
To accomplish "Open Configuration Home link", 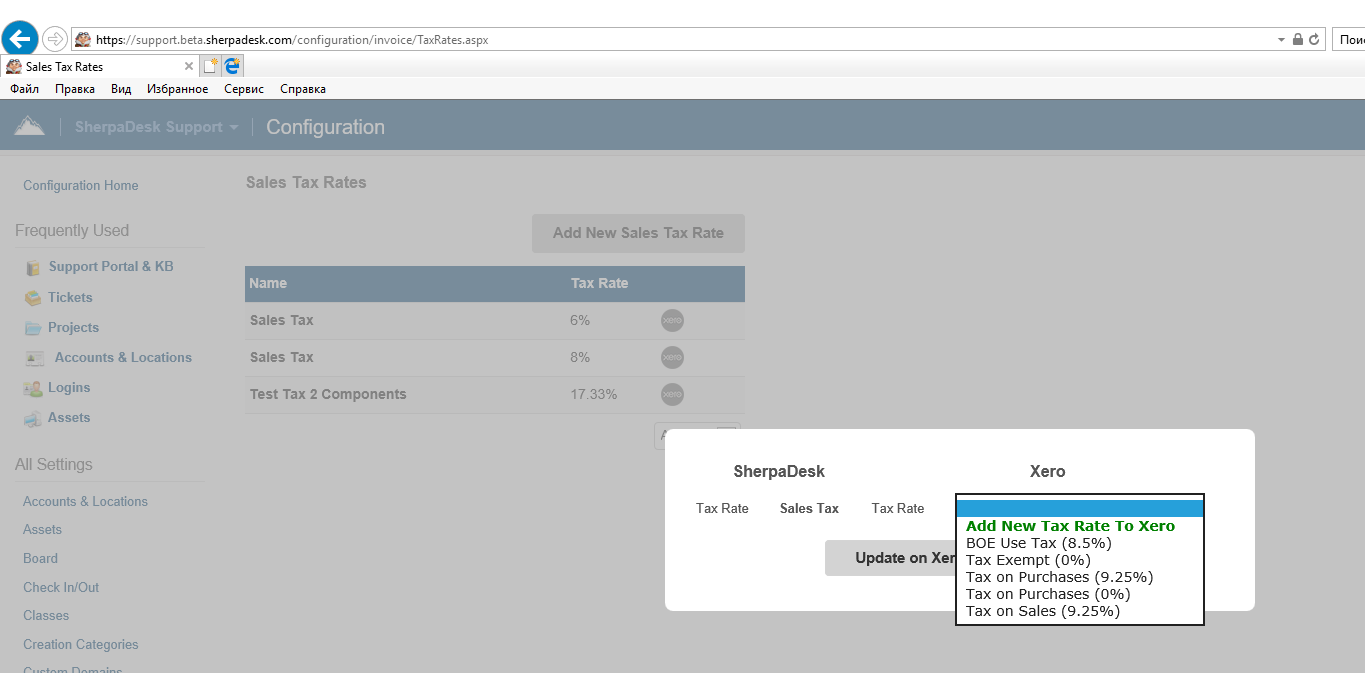I will [81, 185].
